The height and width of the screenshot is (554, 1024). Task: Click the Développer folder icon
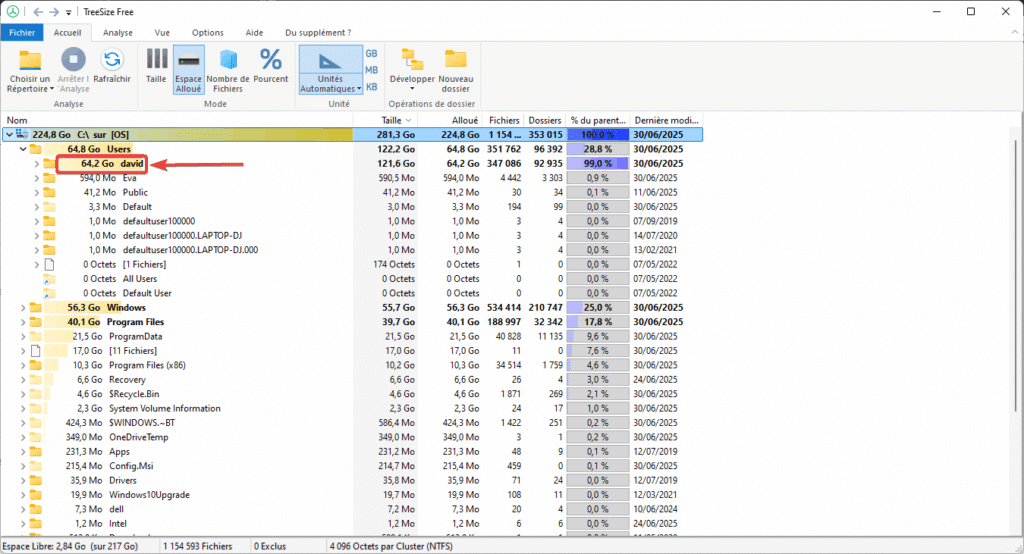pos(411,60)
